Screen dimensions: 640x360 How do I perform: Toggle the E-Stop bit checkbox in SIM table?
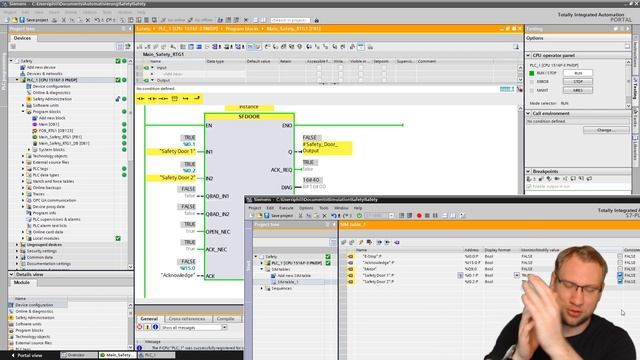[x=620, y=256]
